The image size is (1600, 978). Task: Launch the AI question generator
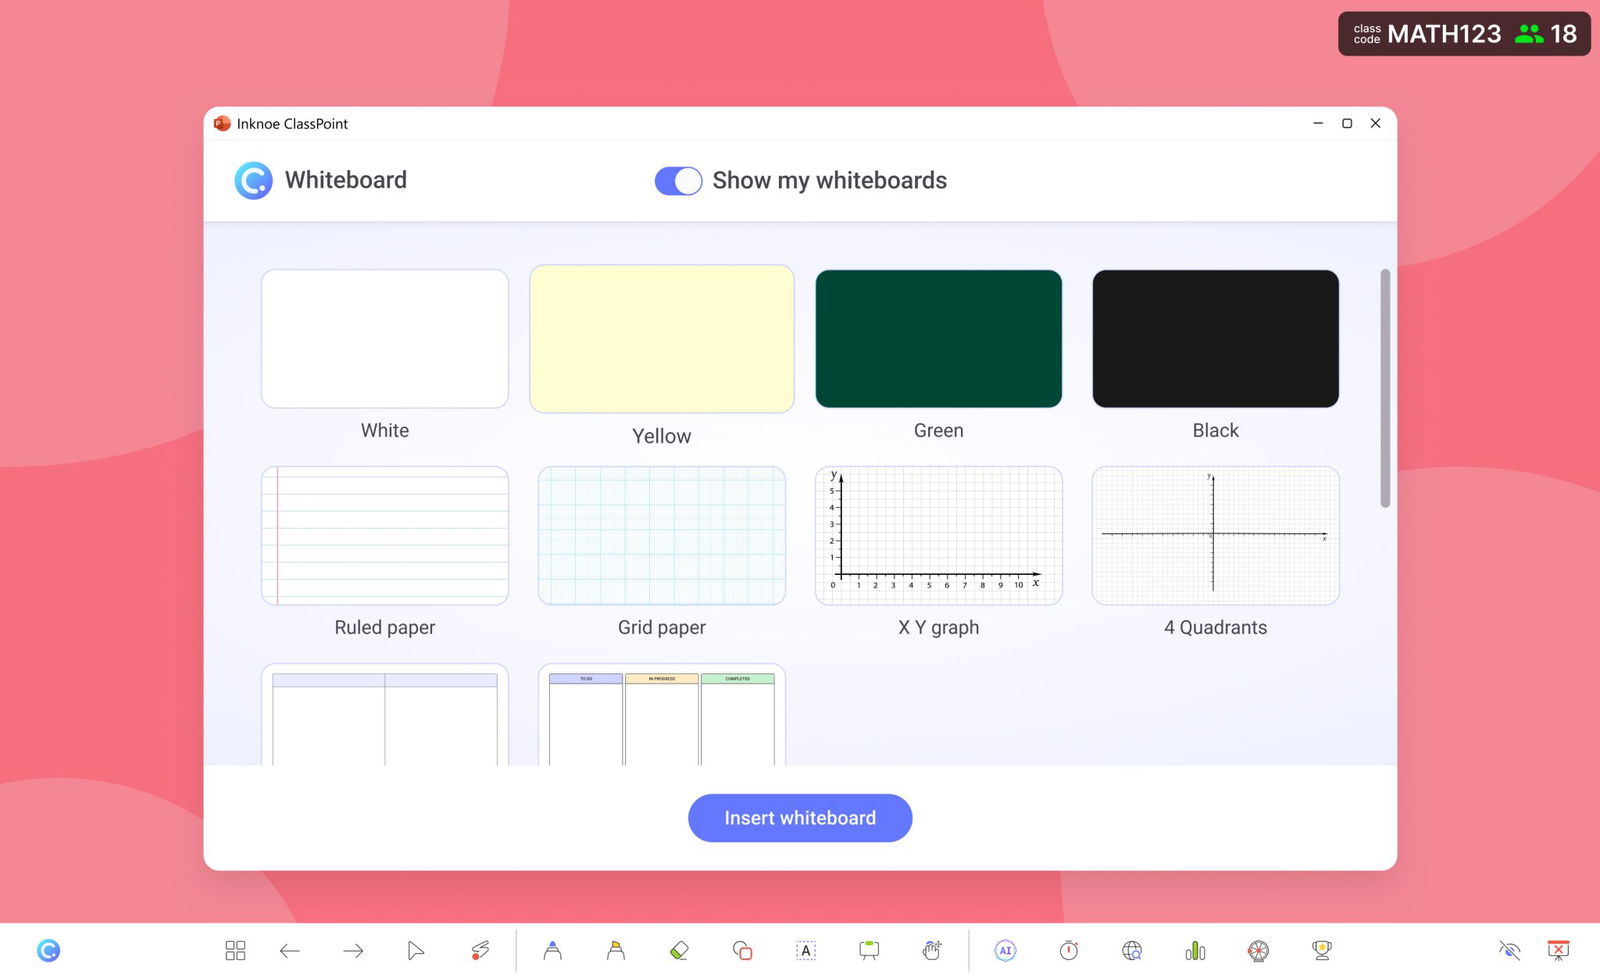click(1005, 950)
